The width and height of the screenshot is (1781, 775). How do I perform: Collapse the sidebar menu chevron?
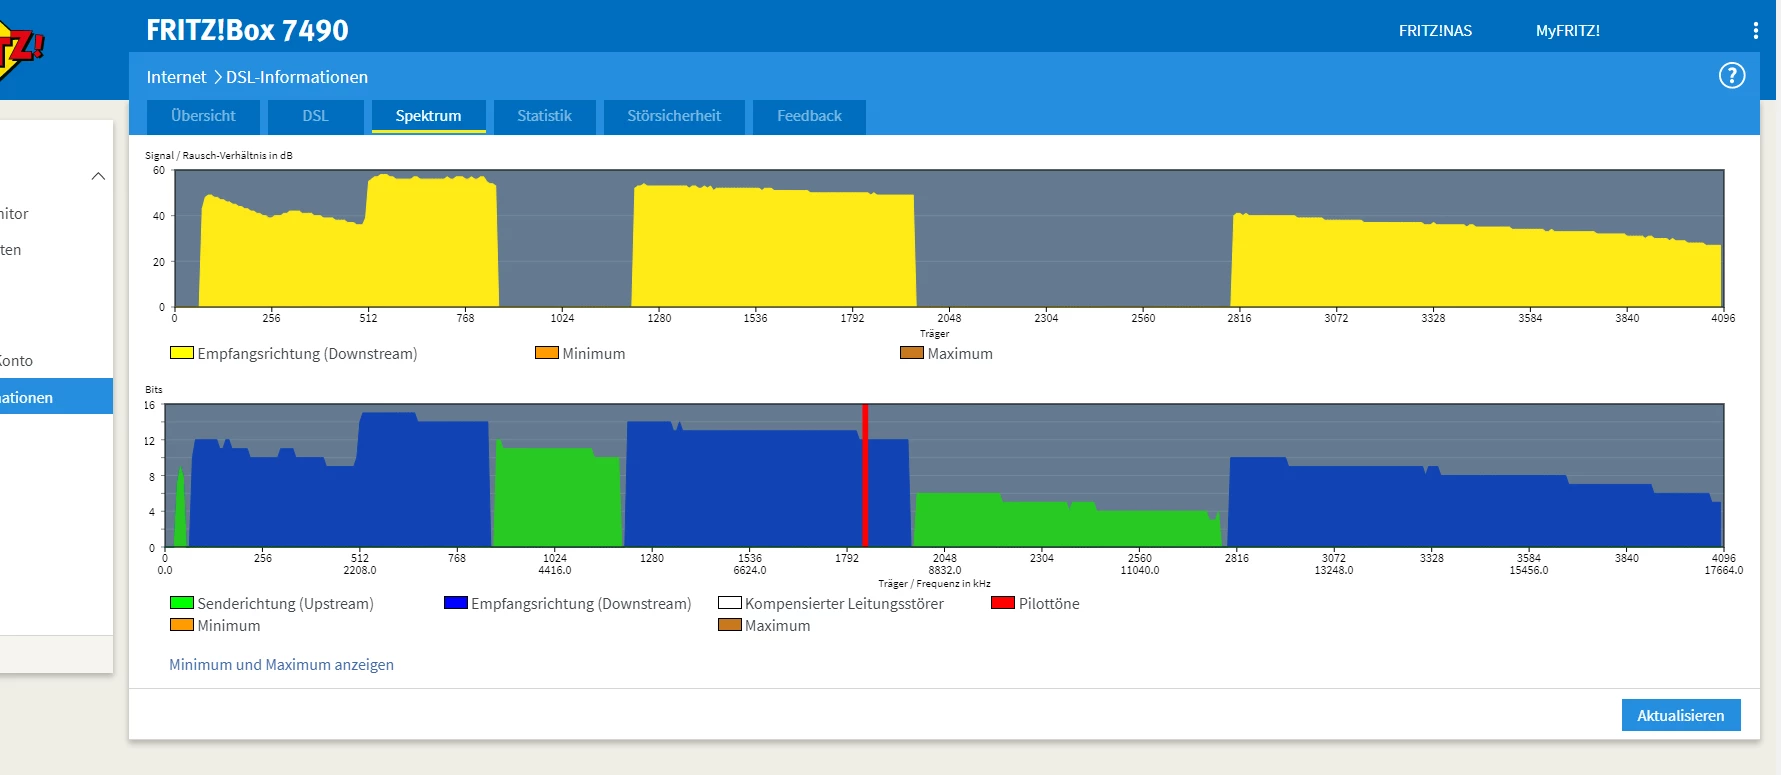pyautogui.click(x=98, y=176)
